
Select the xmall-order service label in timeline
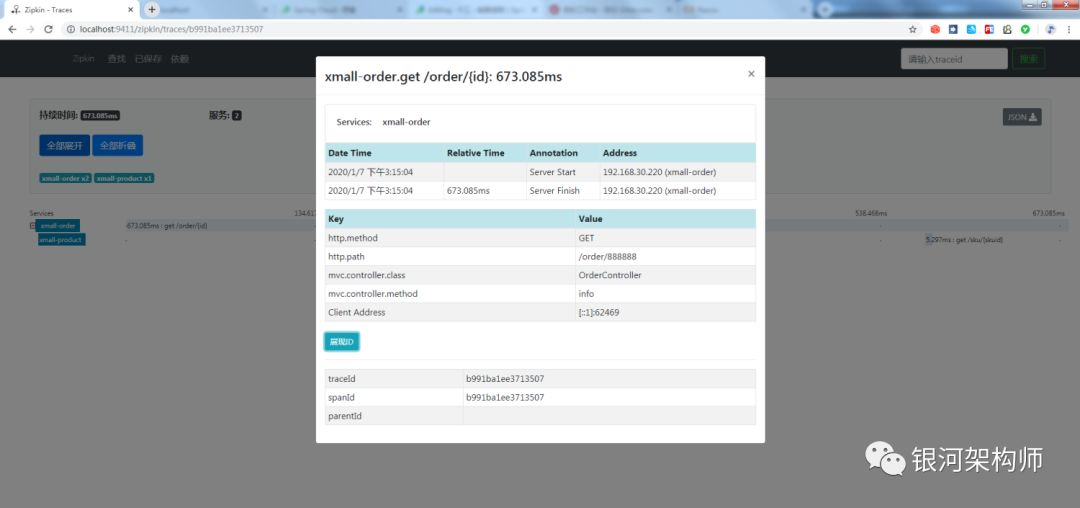58,226
